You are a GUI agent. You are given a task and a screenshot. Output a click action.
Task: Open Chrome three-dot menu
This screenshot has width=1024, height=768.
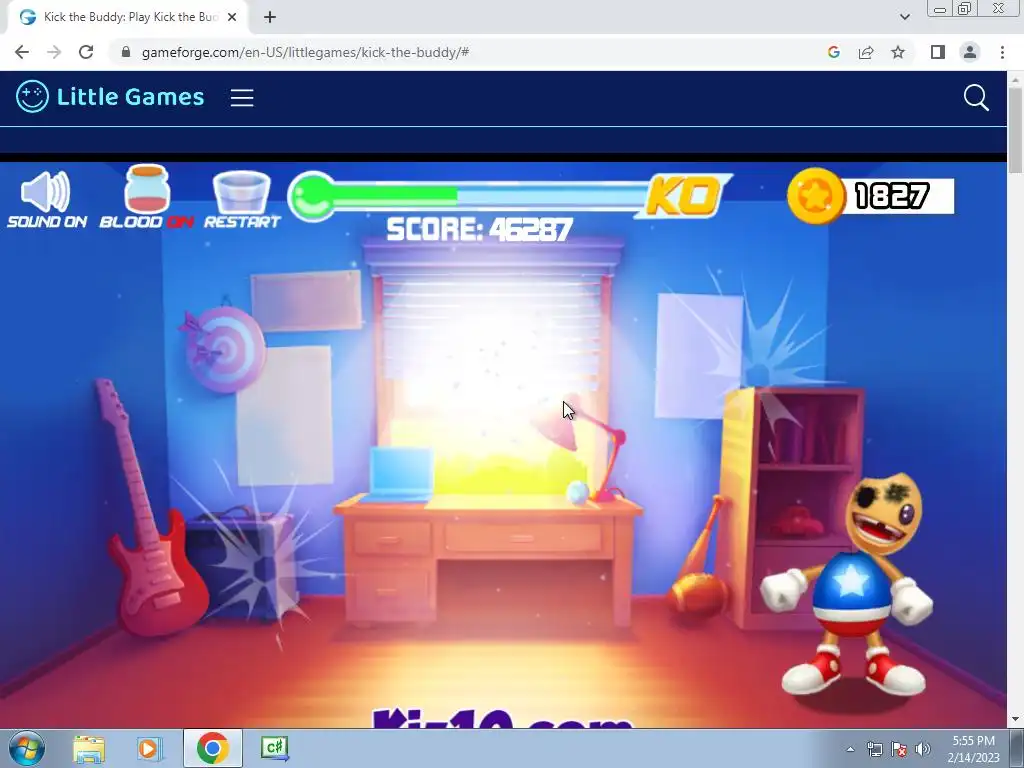(x=1002, y=52)
